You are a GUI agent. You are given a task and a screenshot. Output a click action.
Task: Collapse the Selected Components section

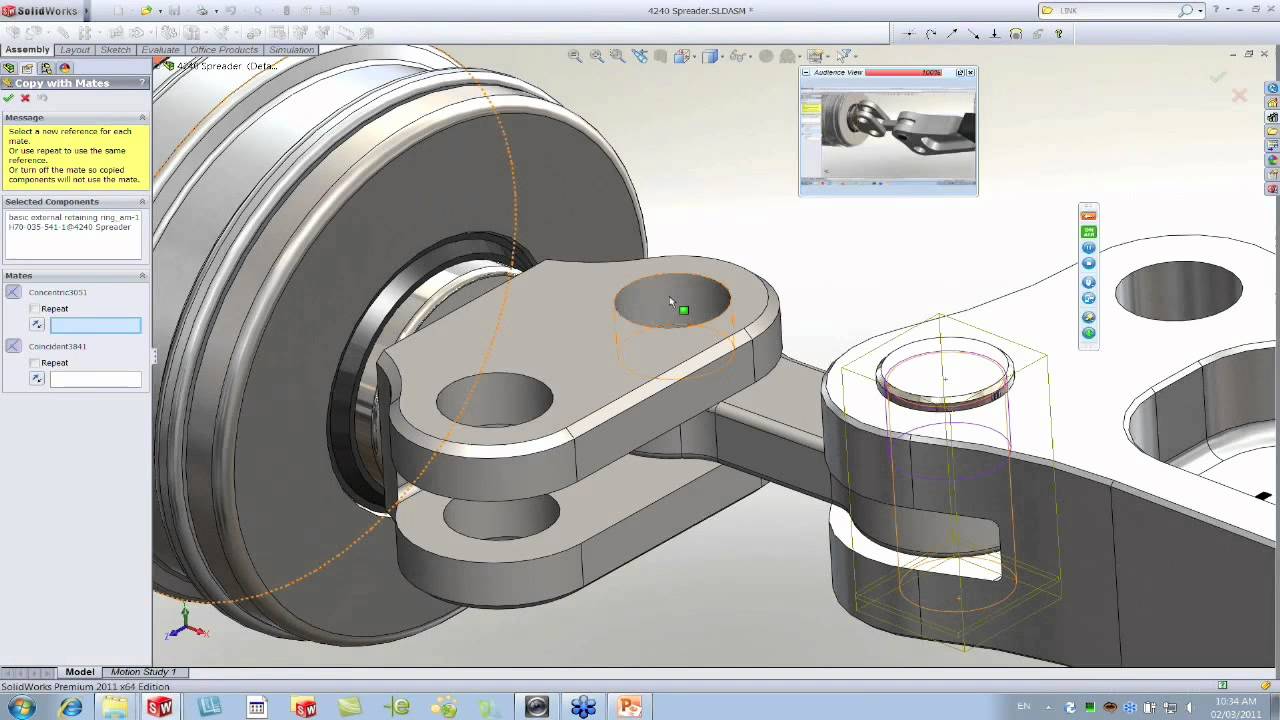pyautogui.click(x=142, y=202)
